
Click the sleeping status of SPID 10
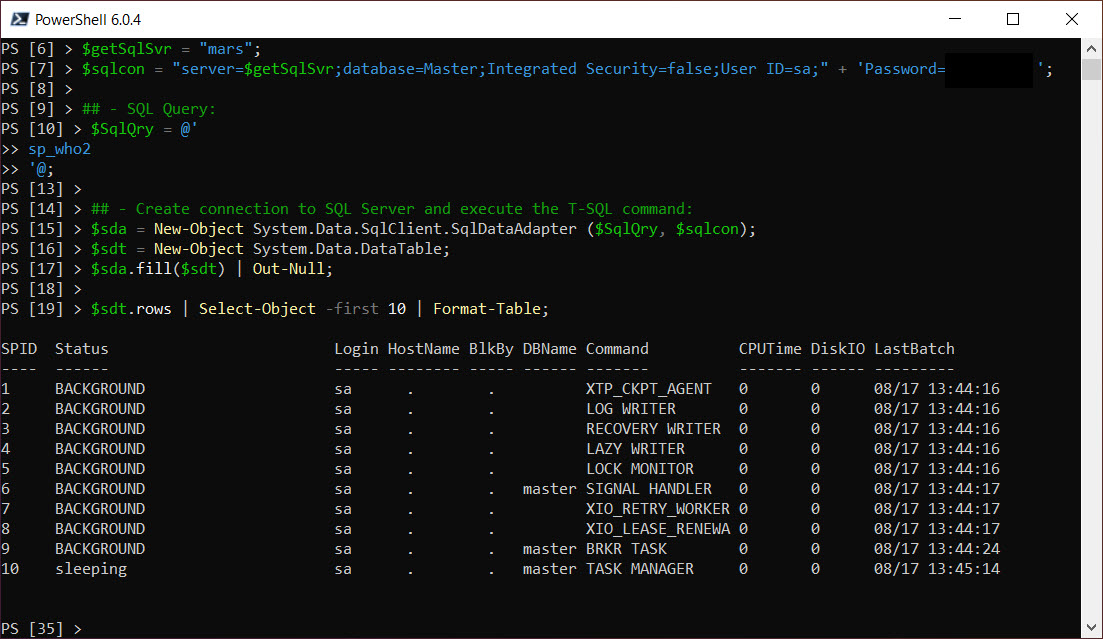[91, 568]
